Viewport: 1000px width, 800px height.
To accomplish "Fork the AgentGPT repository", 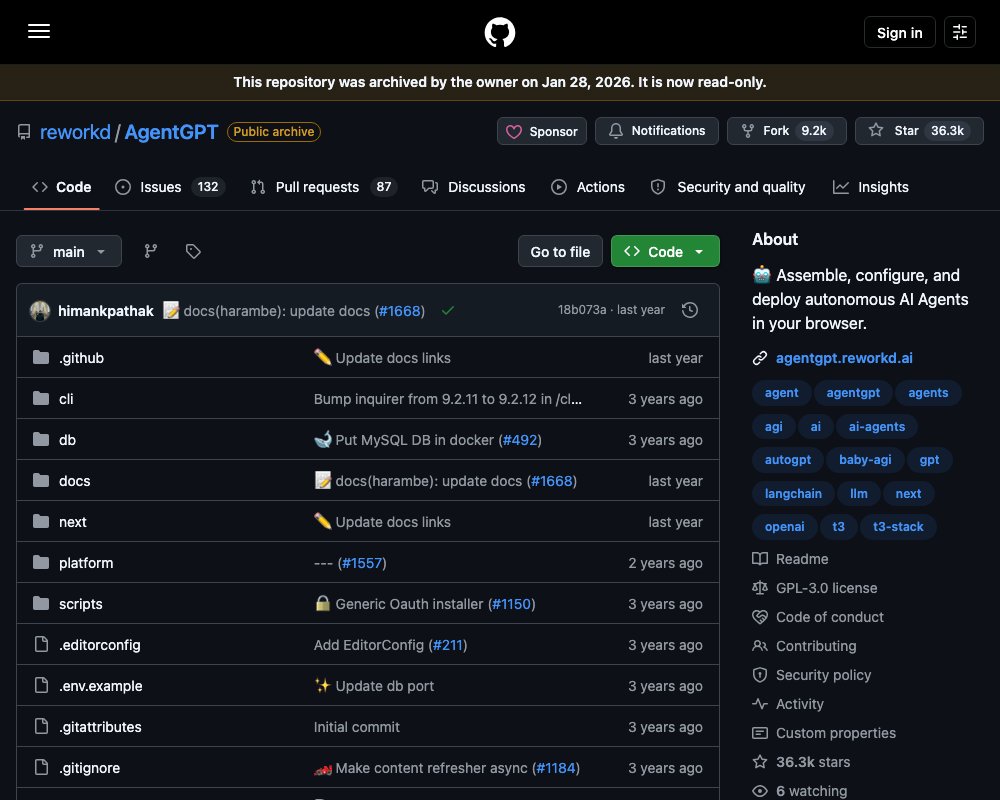I will point(786,131).
